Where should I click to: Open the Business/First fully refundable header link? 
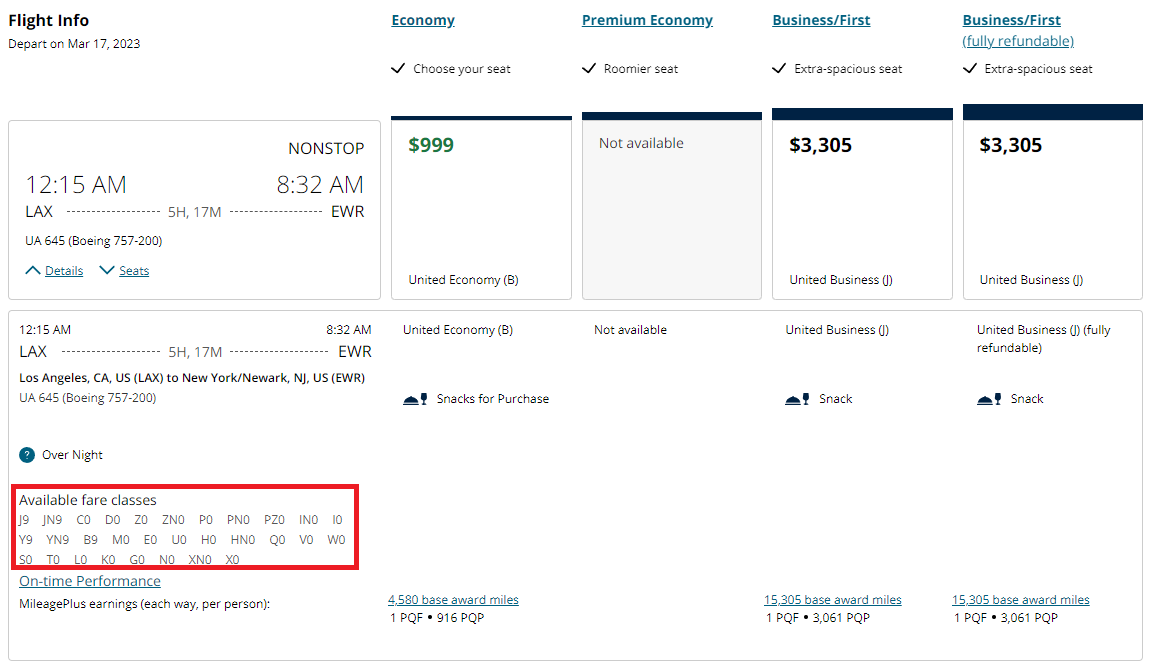tap(1017, 41)
